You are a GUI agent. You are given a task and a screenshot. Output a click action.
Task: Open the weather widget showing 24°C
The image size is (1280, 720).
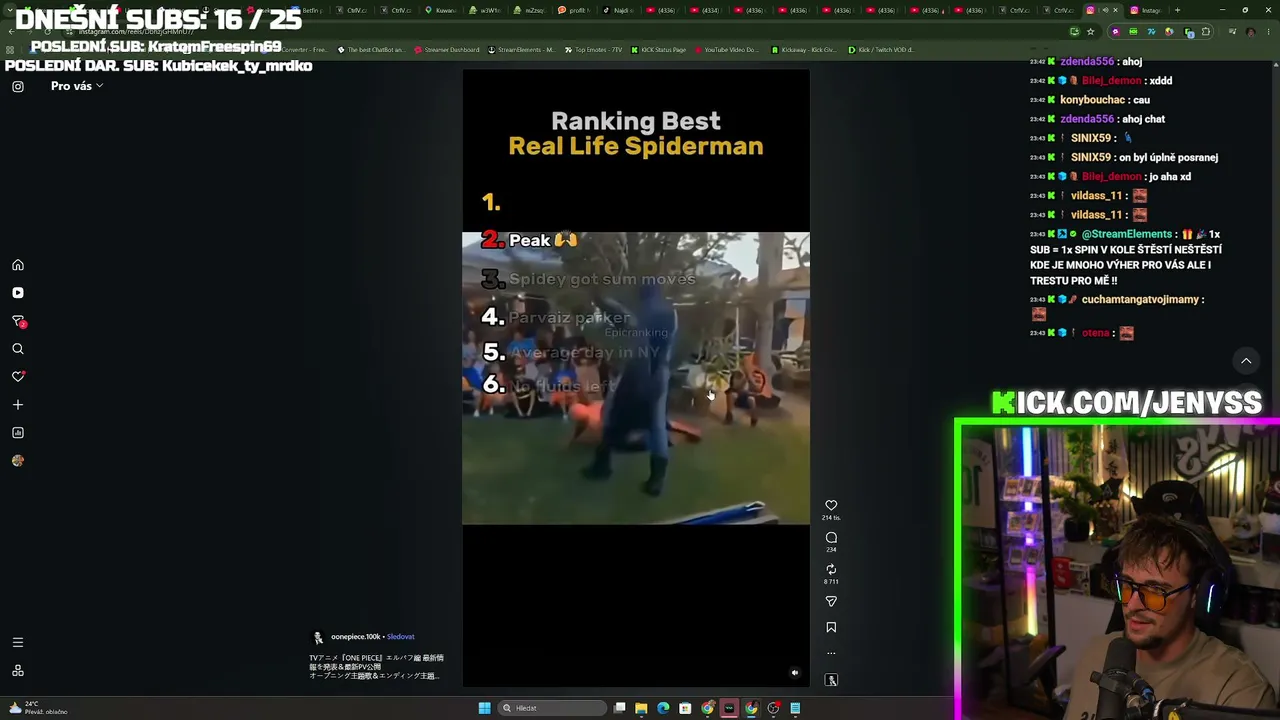coord(36,707)
